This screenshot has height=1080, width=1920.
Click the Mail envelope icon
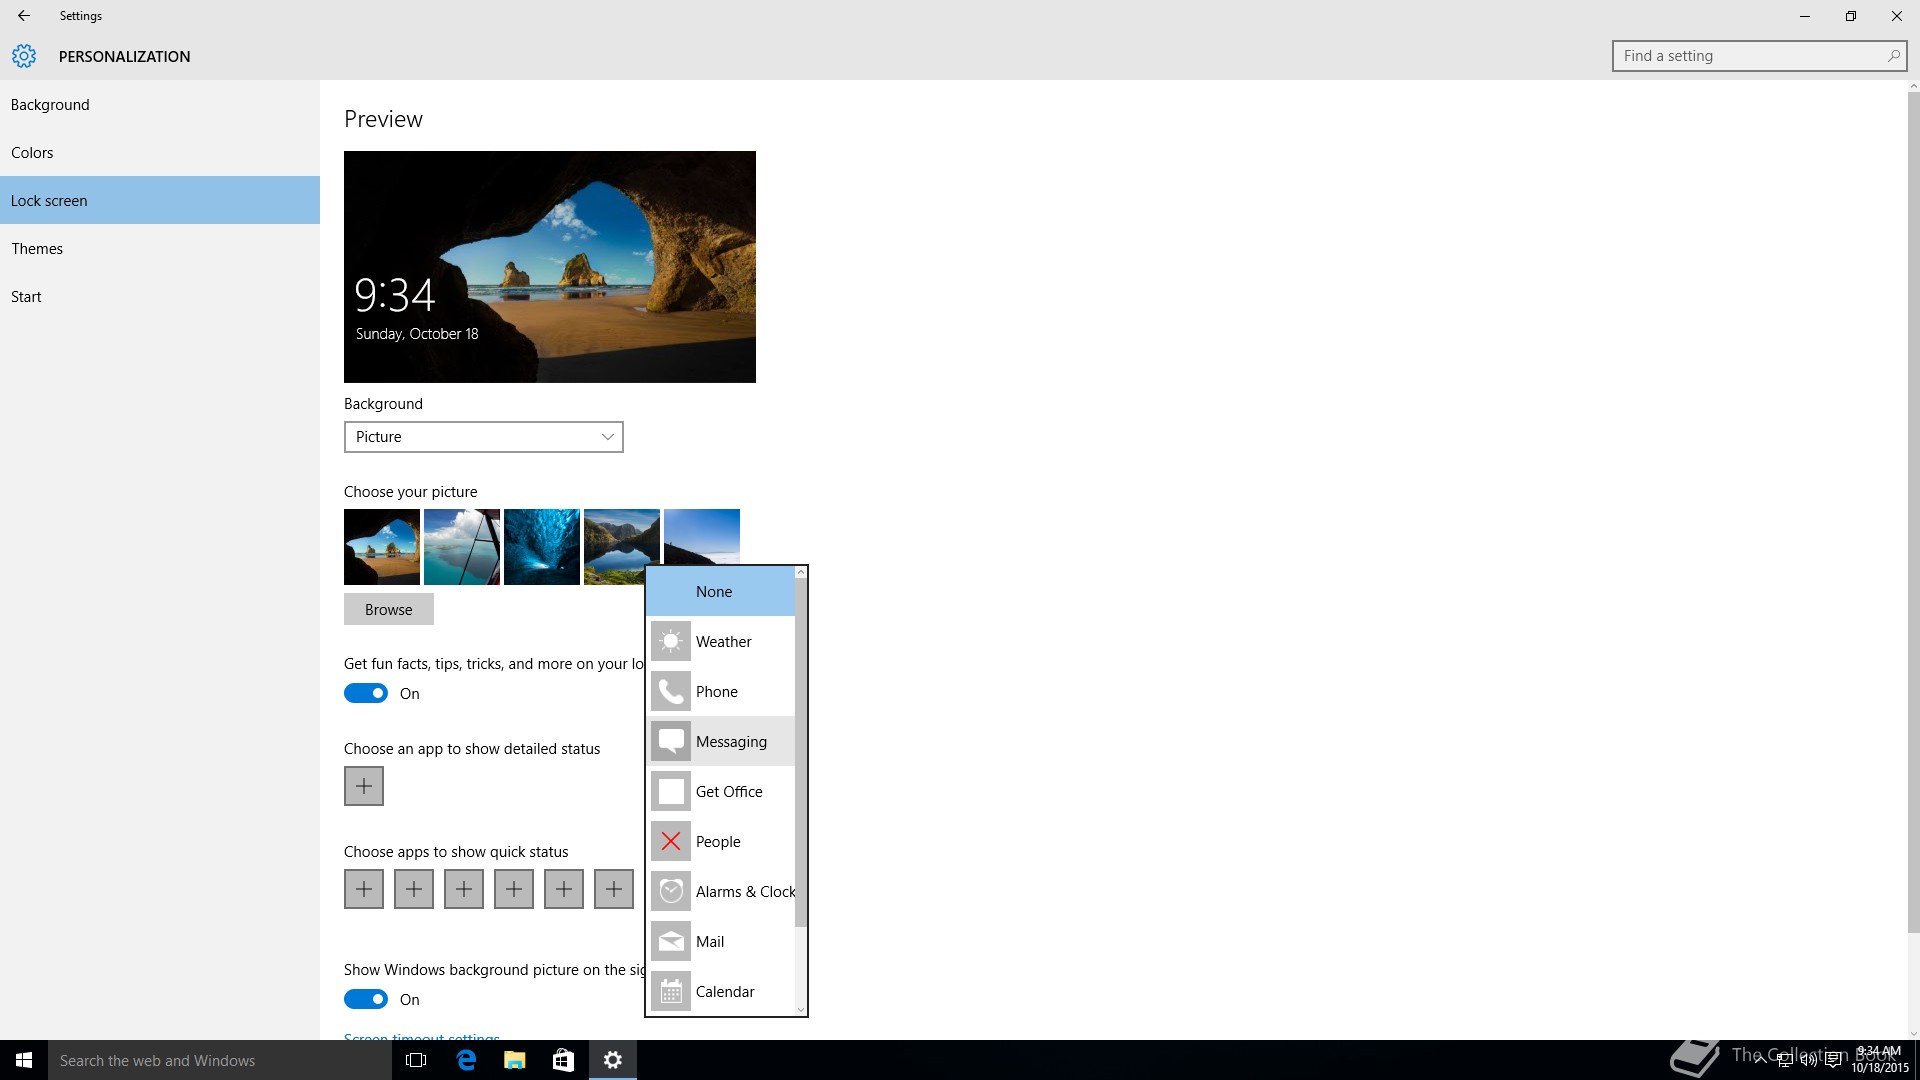671,941
